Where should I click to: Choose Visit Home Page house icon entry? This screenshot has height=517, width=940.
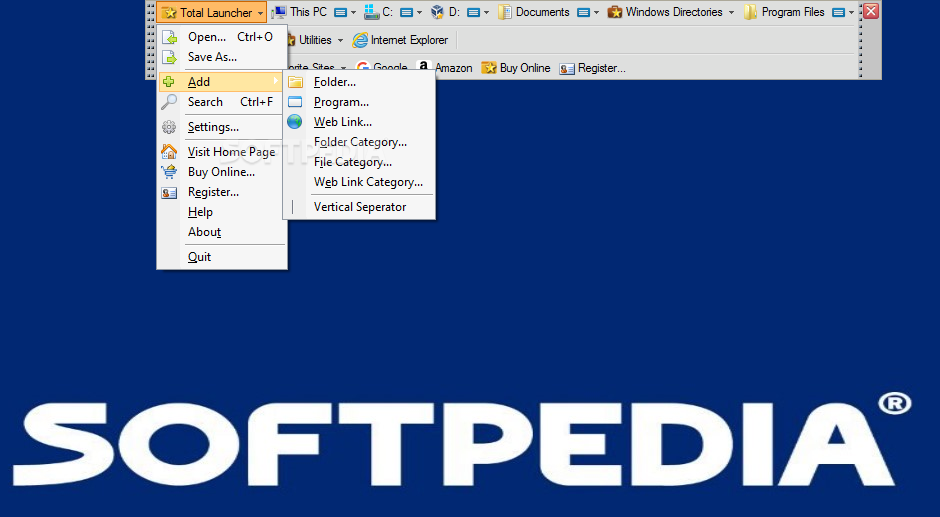click(x=222, y=152)
